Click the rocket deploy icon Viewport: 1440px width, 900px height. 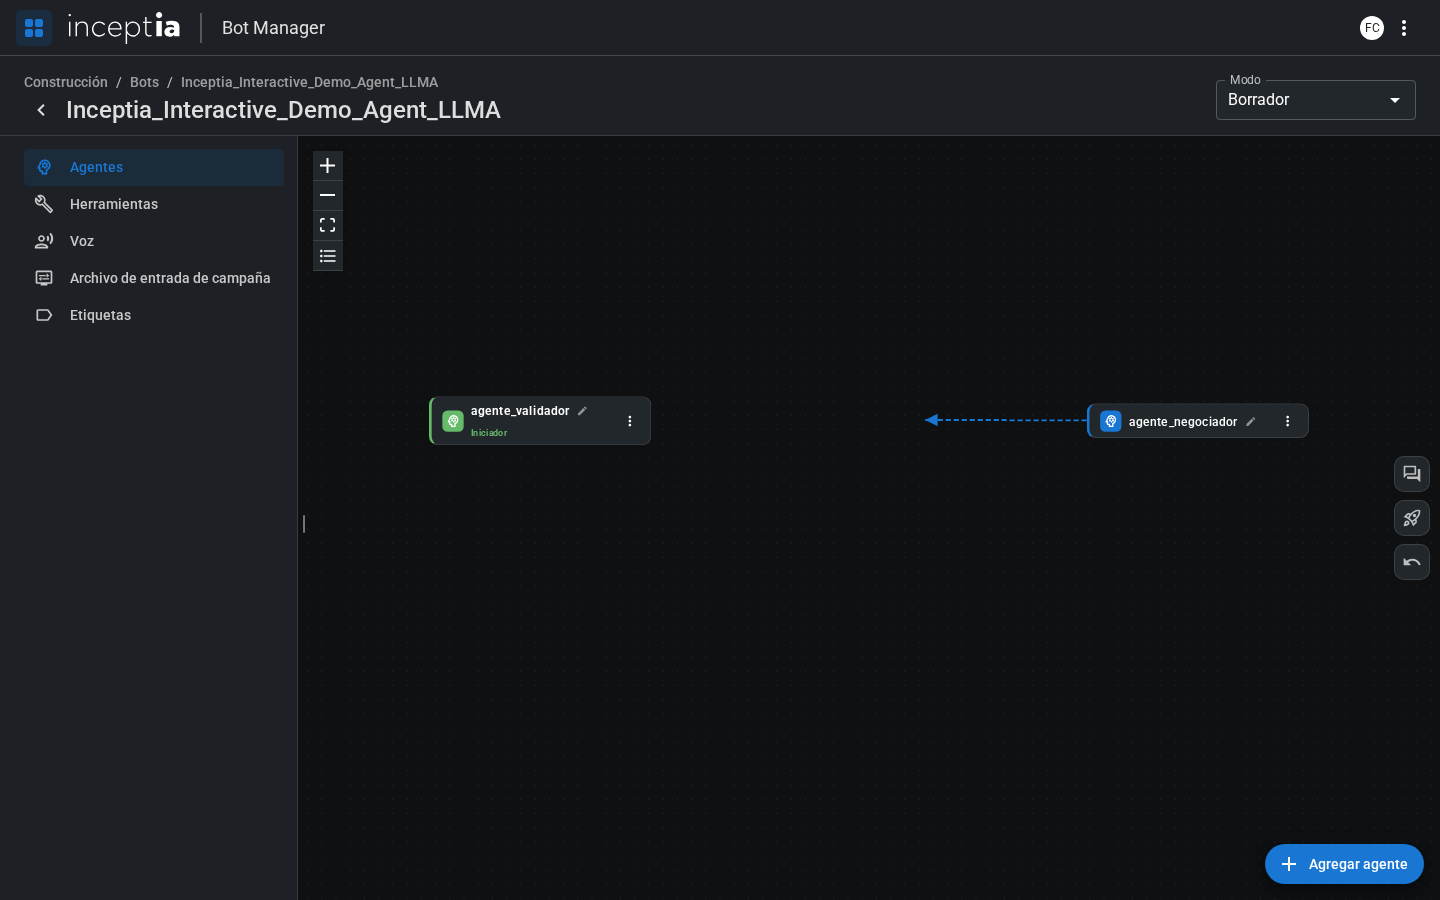point(1412,518)
